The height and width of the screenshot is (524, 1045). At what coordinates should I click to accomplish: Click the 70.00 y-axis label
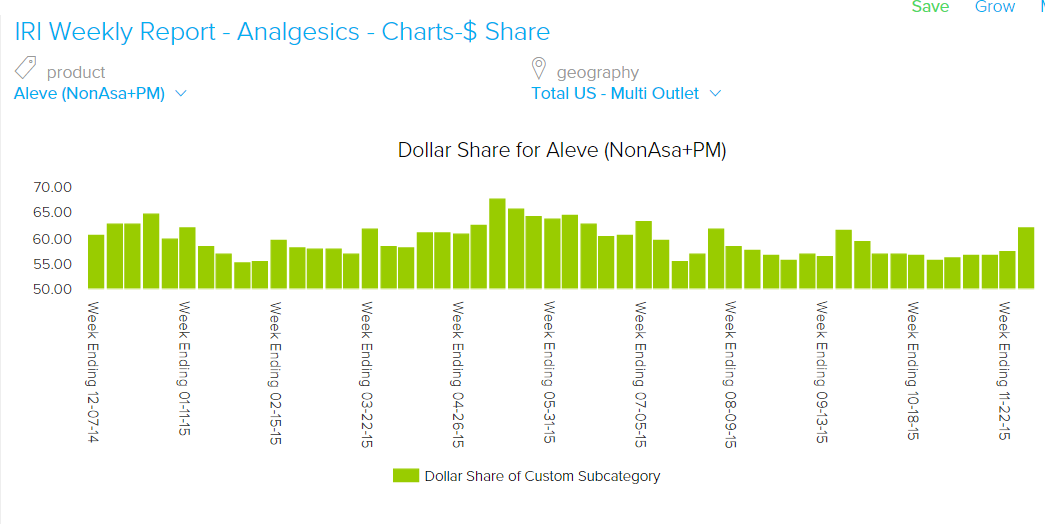click(x=52, y=187)
